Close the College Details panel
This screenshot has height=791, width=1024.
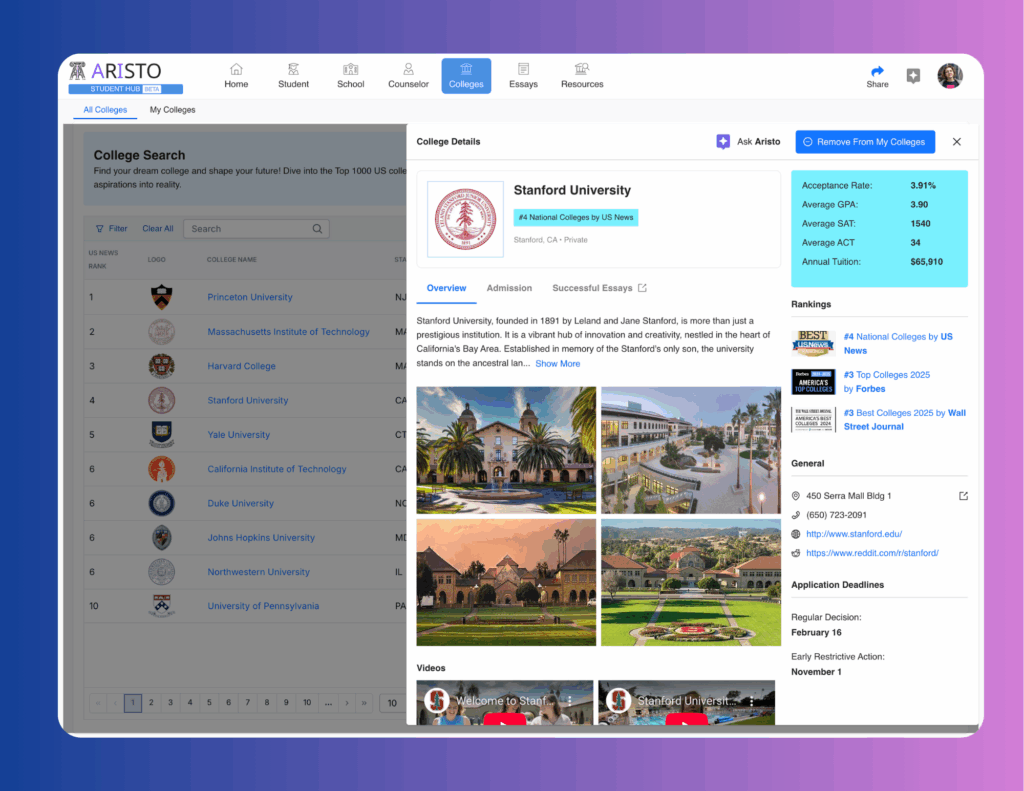956,142
